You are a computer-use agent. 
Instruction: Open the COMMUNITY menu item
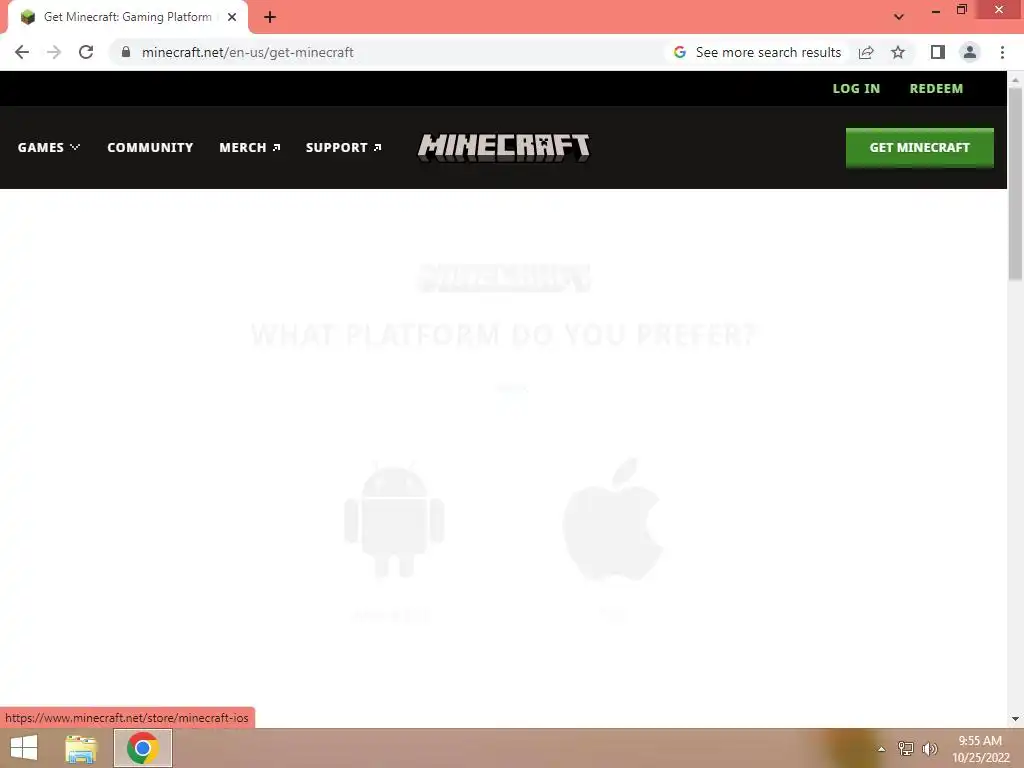[150, 148]
